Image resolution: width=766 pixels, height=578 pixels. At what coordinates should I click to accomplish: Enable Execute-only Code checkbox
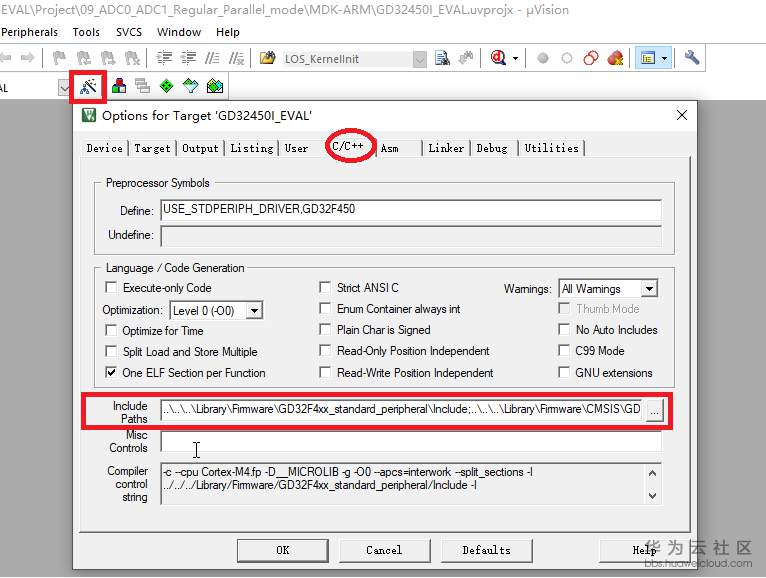pos(111,287)
